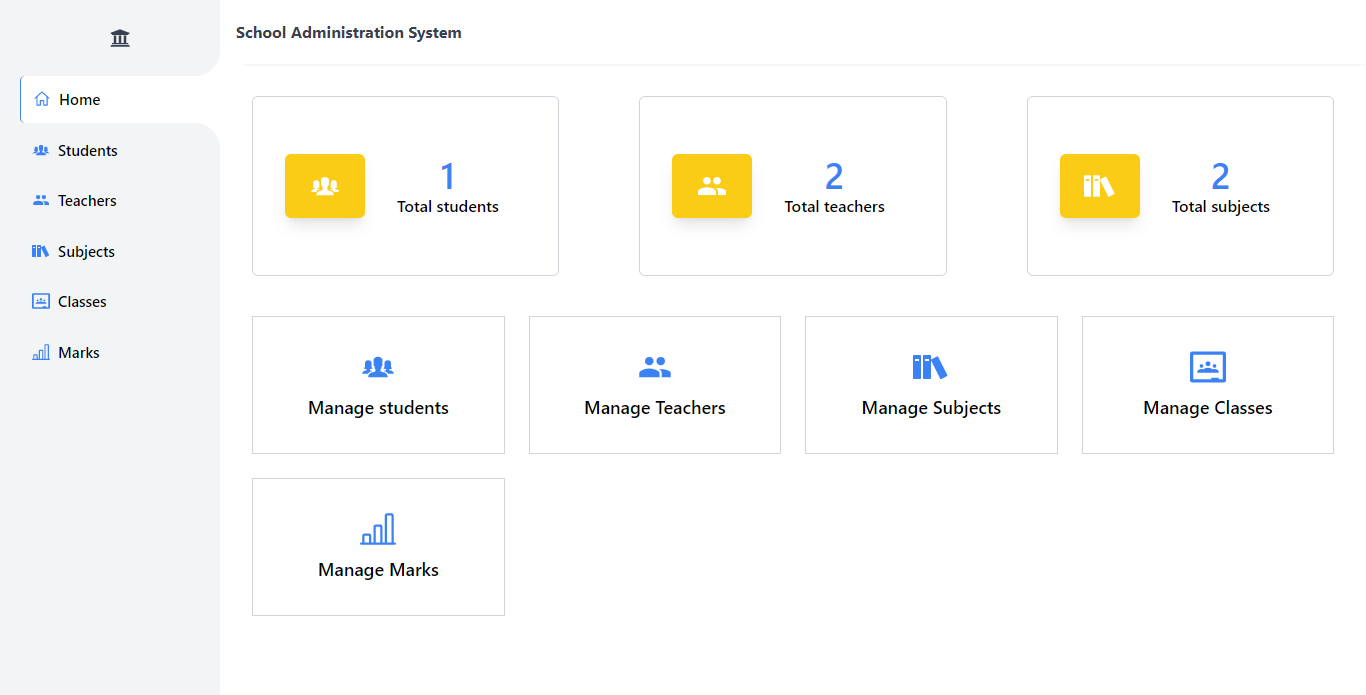The width and height of the screenshot is (1366, 695).
Task: Open the Manage Teachers card
Action: point(654,385)
